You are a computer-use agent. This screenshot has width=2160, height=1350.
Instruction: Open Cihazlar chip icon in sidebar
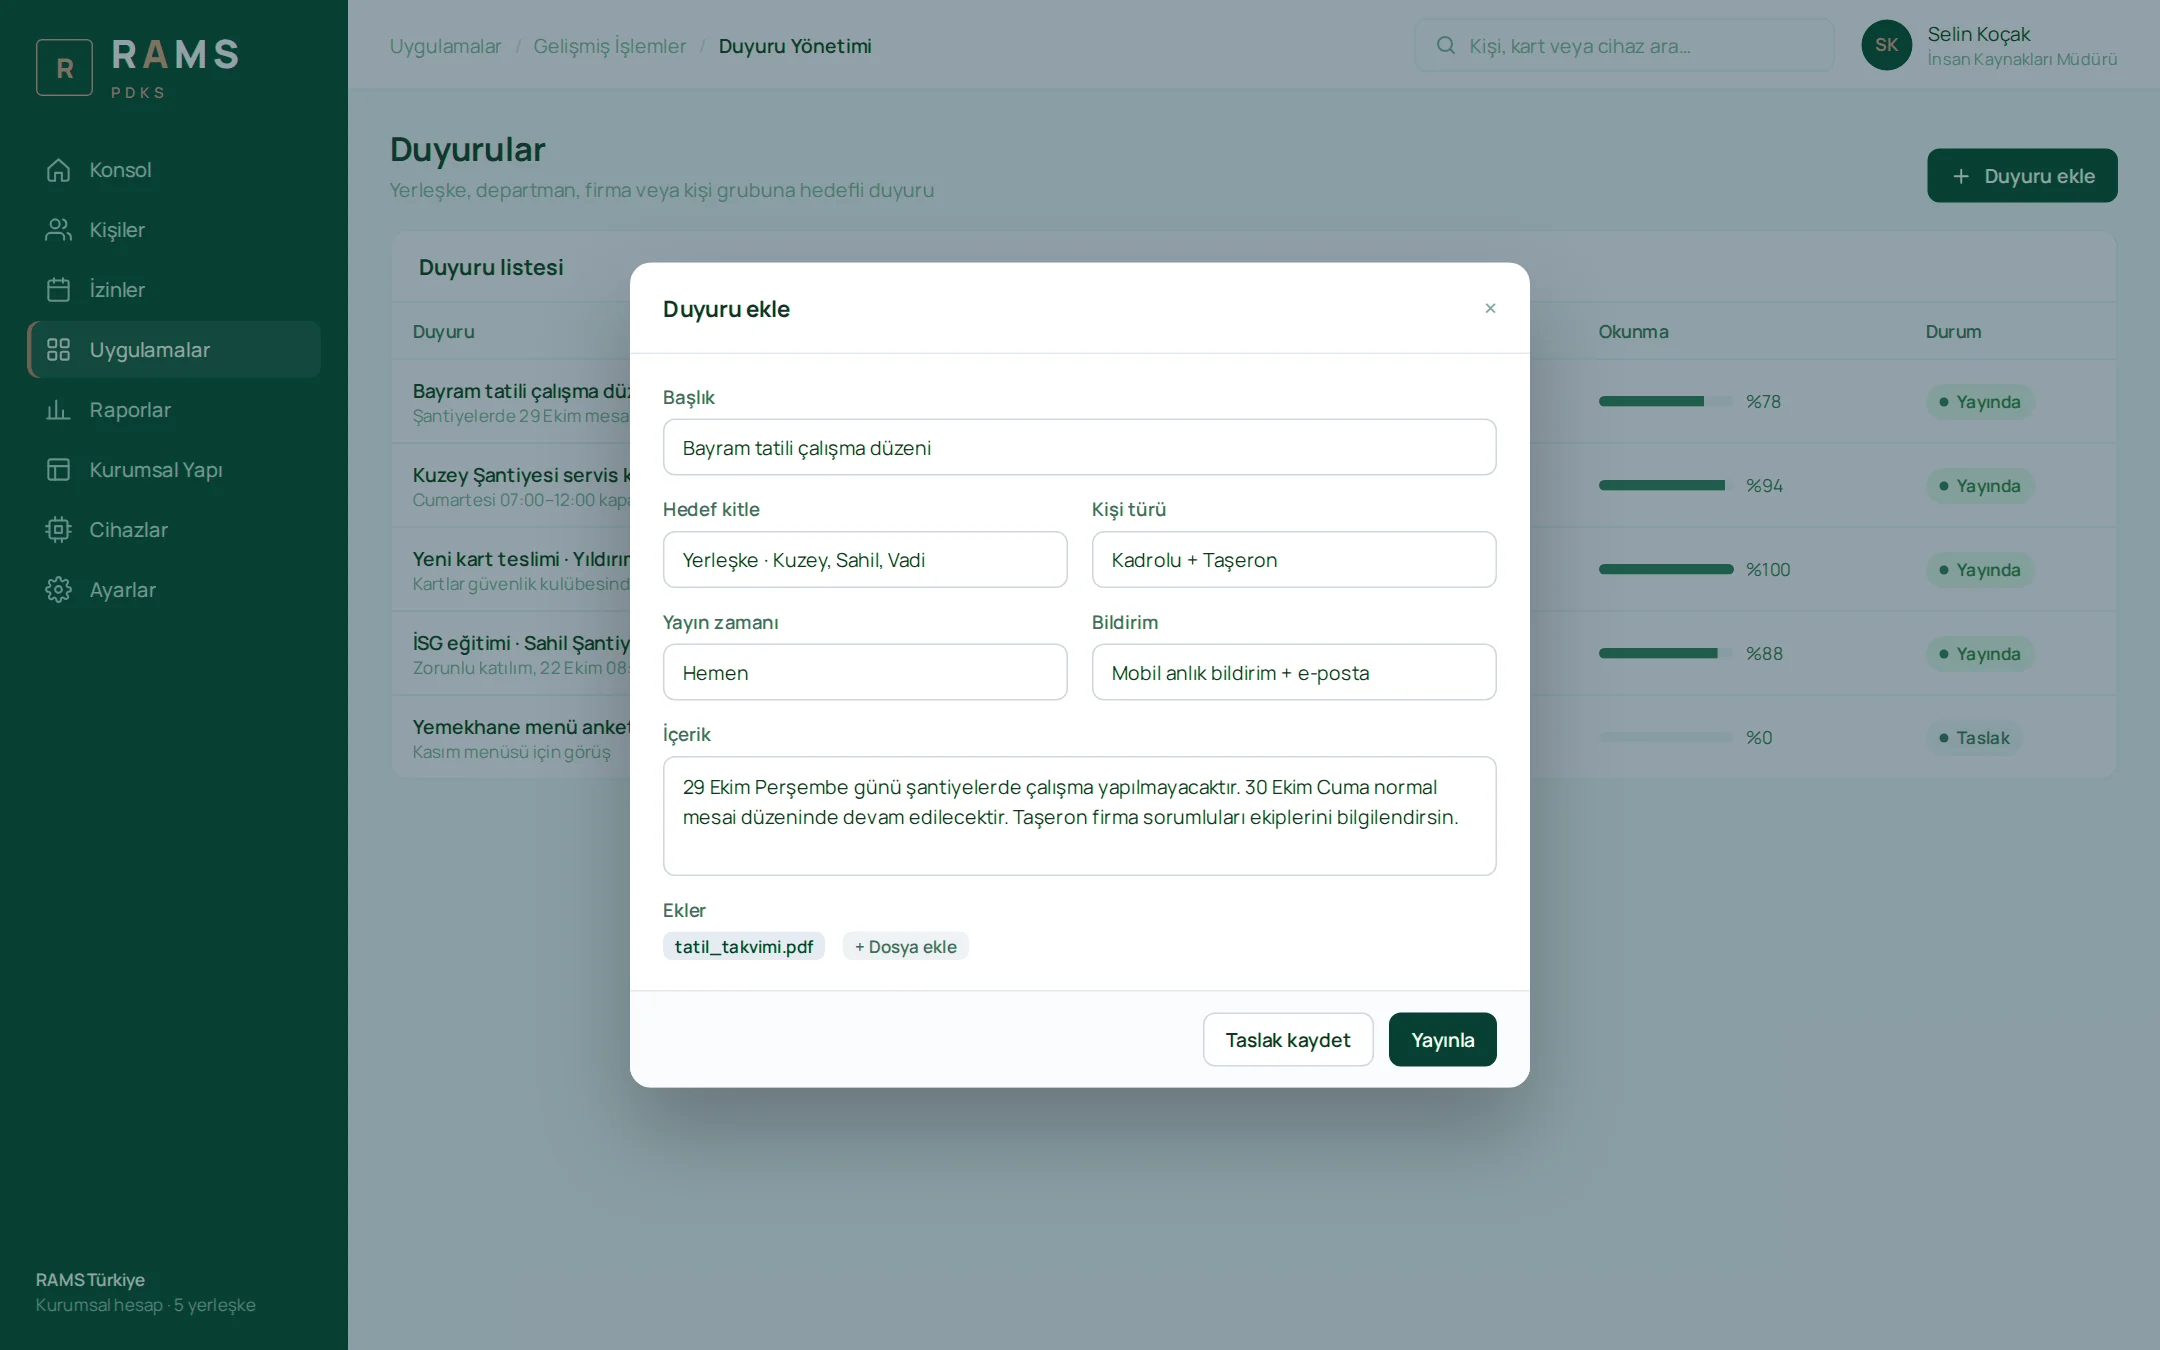click(x=59, y=530)
